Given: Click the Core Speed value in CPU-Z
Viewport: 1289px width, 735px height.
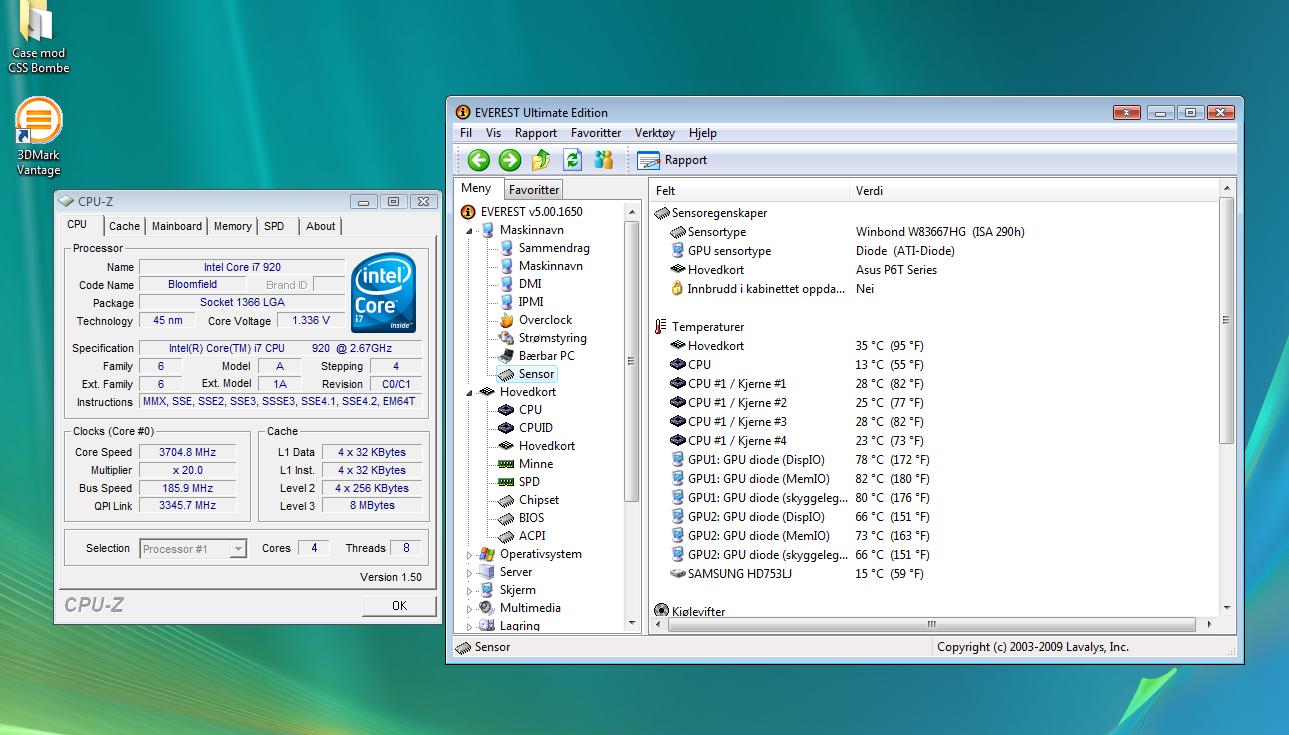Looking at the screenshot, I should [x=187, y=452].
